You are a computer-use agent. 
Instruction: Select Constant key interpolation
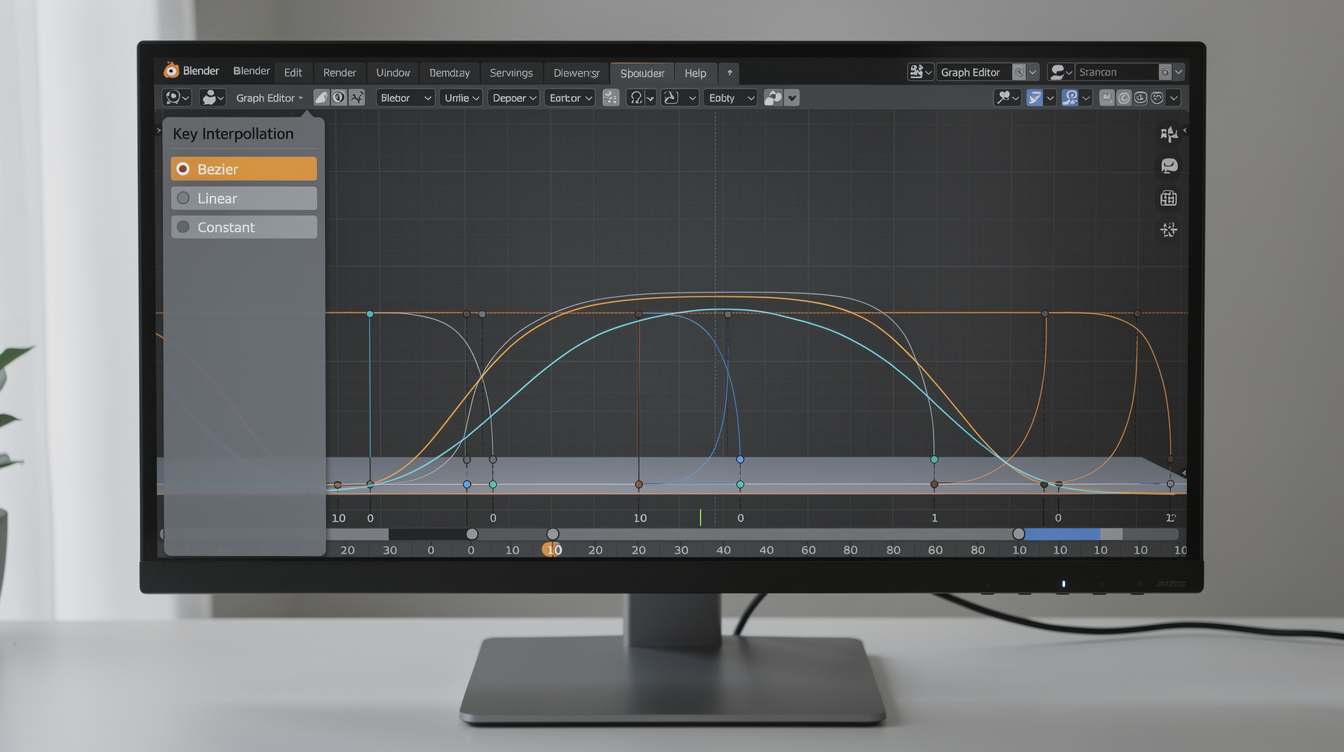pos(243,226)
